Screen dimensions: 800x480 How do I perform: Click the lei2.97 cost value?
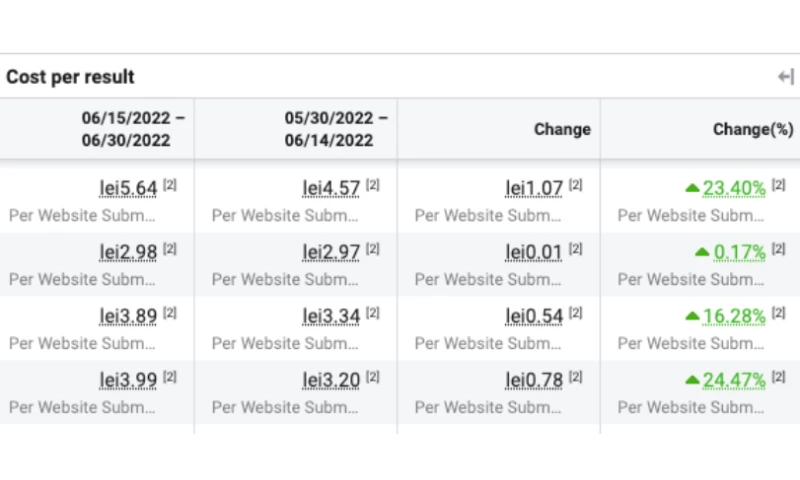(x=331, y=252)
